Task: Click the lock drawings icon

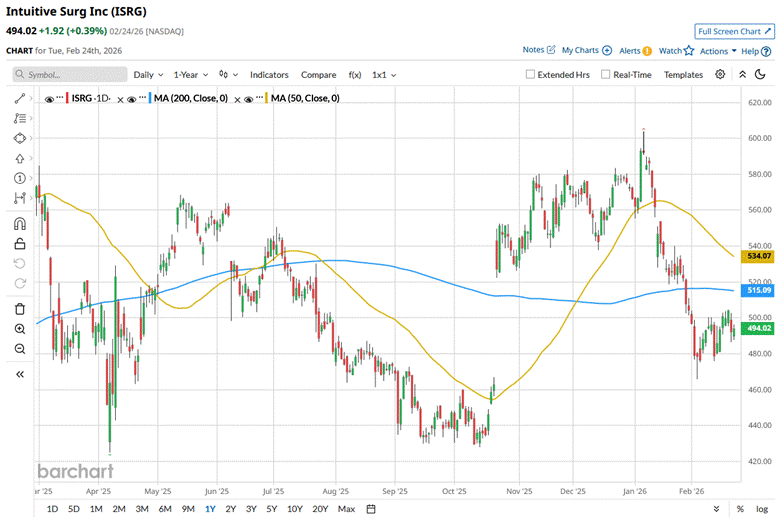Action: coord(20,243)
